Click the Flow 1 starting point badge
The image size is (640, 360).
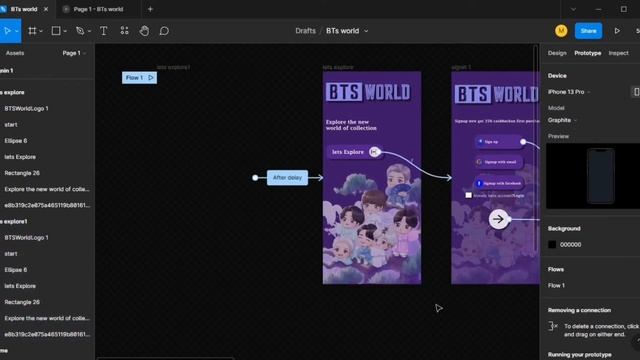pyautogui.click(x=139, y=78)
